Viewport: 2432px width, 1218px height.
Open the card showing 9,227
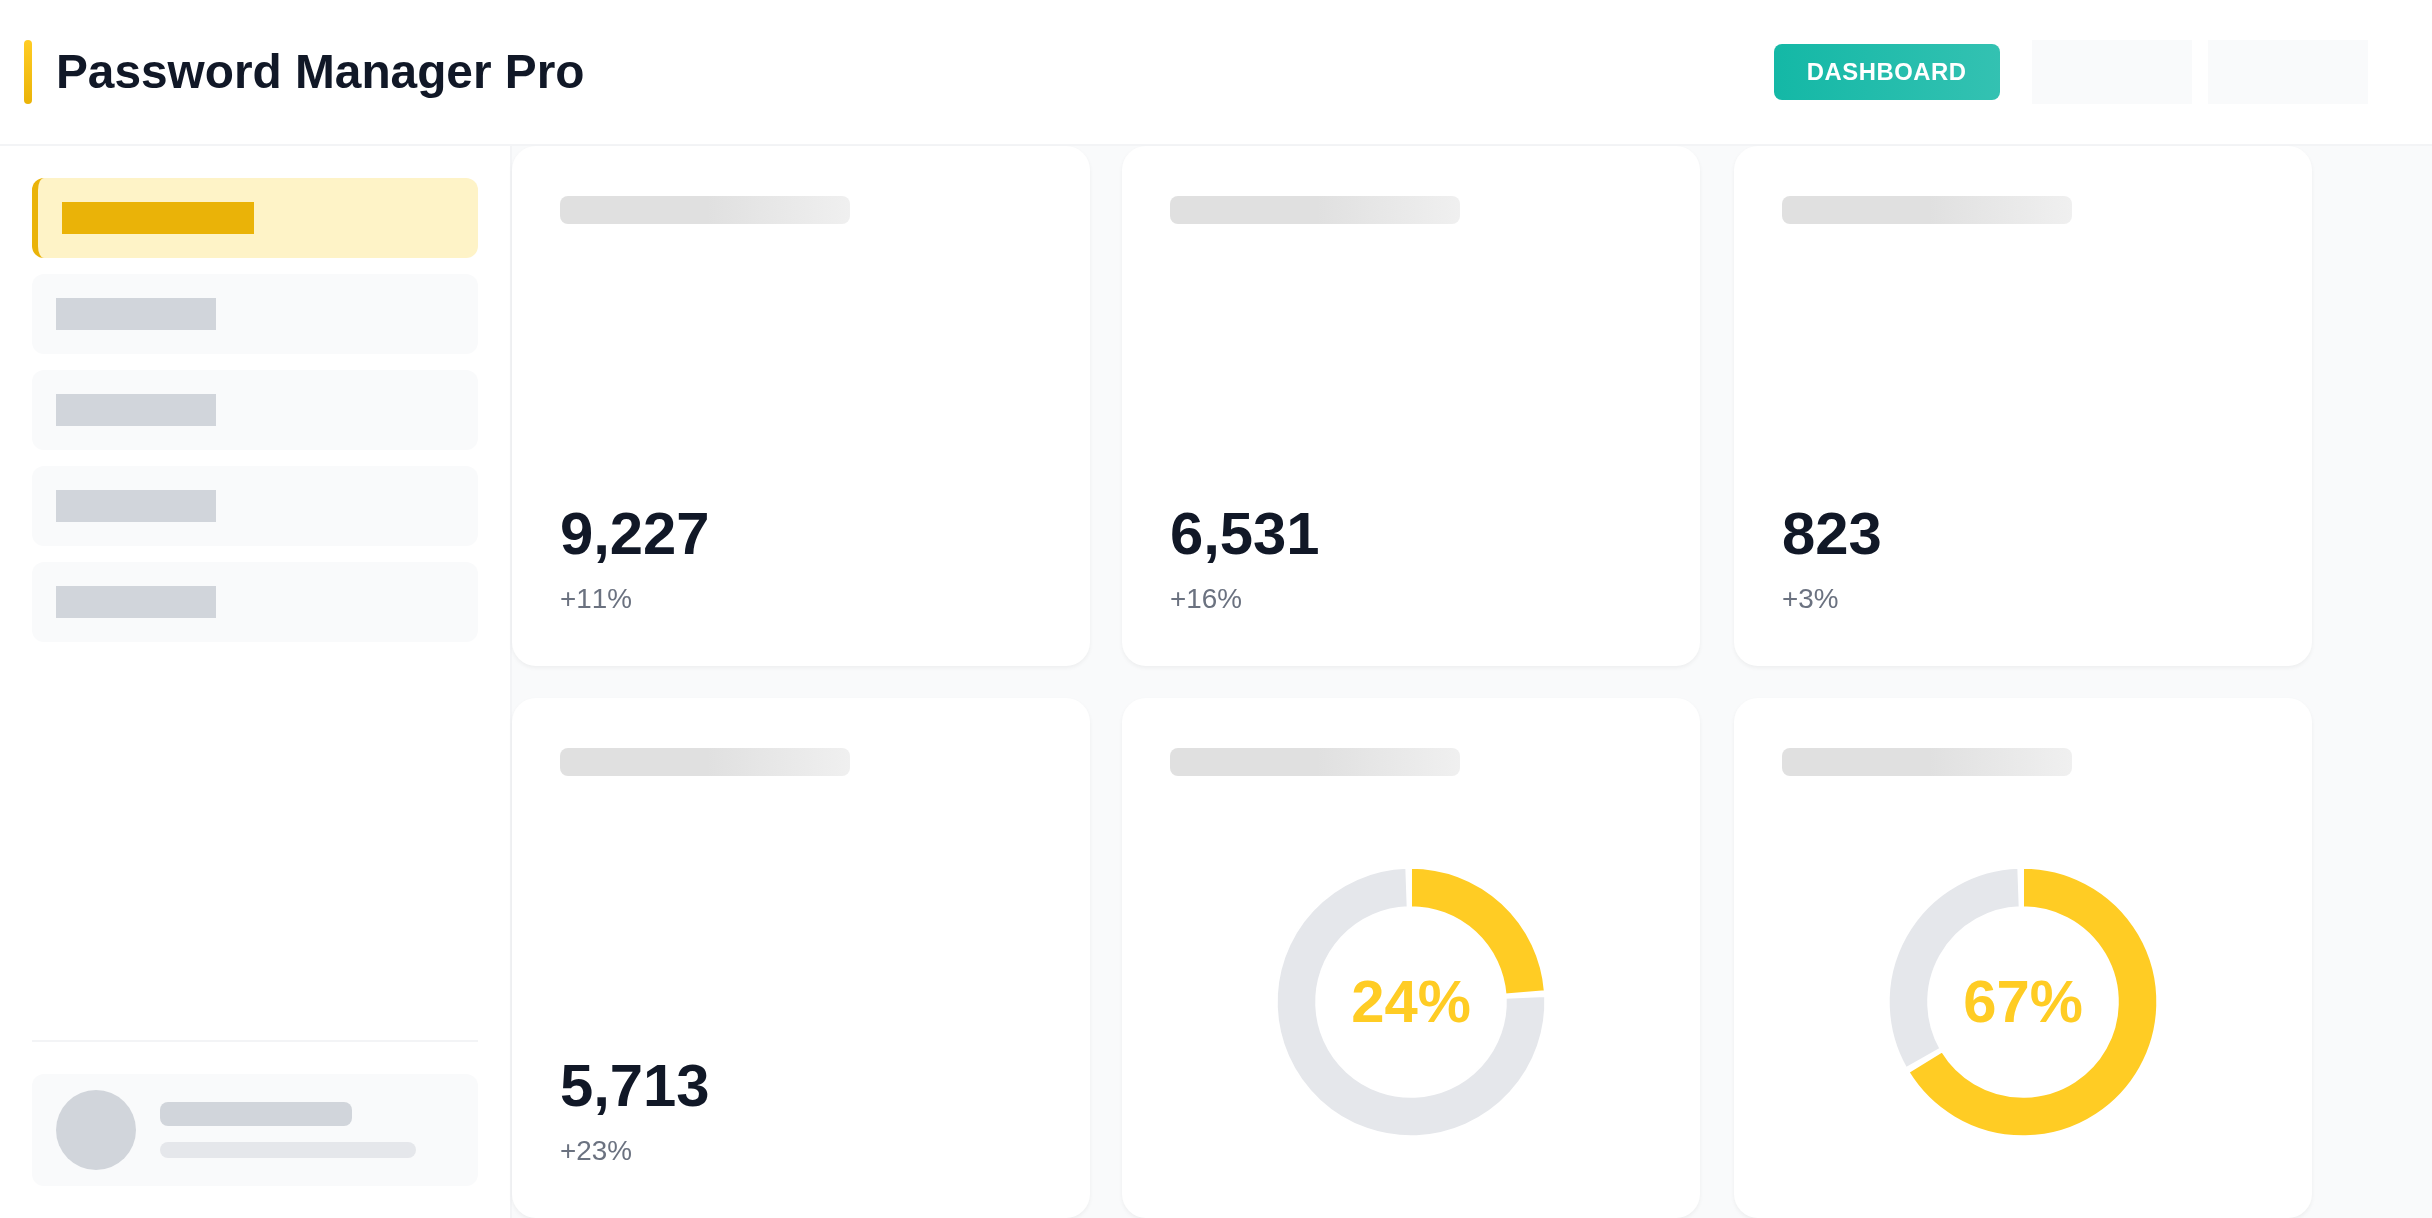(x=800, y=406)
